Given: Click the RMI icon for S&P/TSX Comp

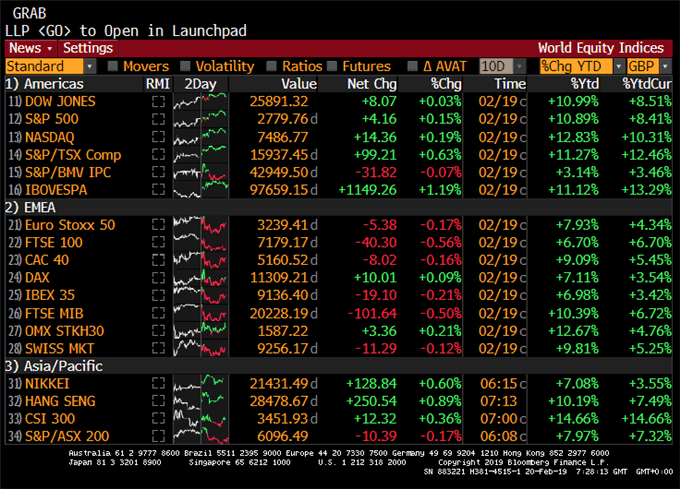Looking at the screenshot, I should point(158,155).
